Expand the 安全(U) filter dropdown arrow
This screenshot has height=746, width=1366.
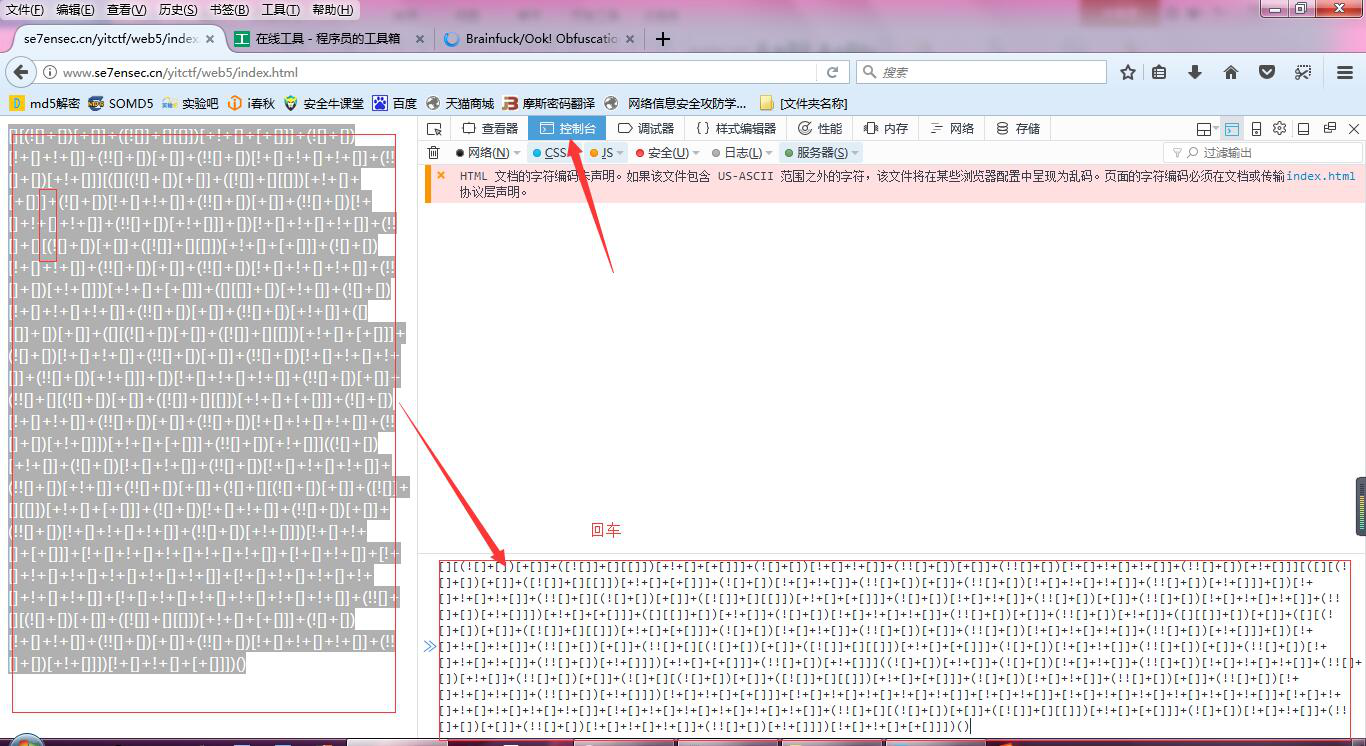point(697,153)
